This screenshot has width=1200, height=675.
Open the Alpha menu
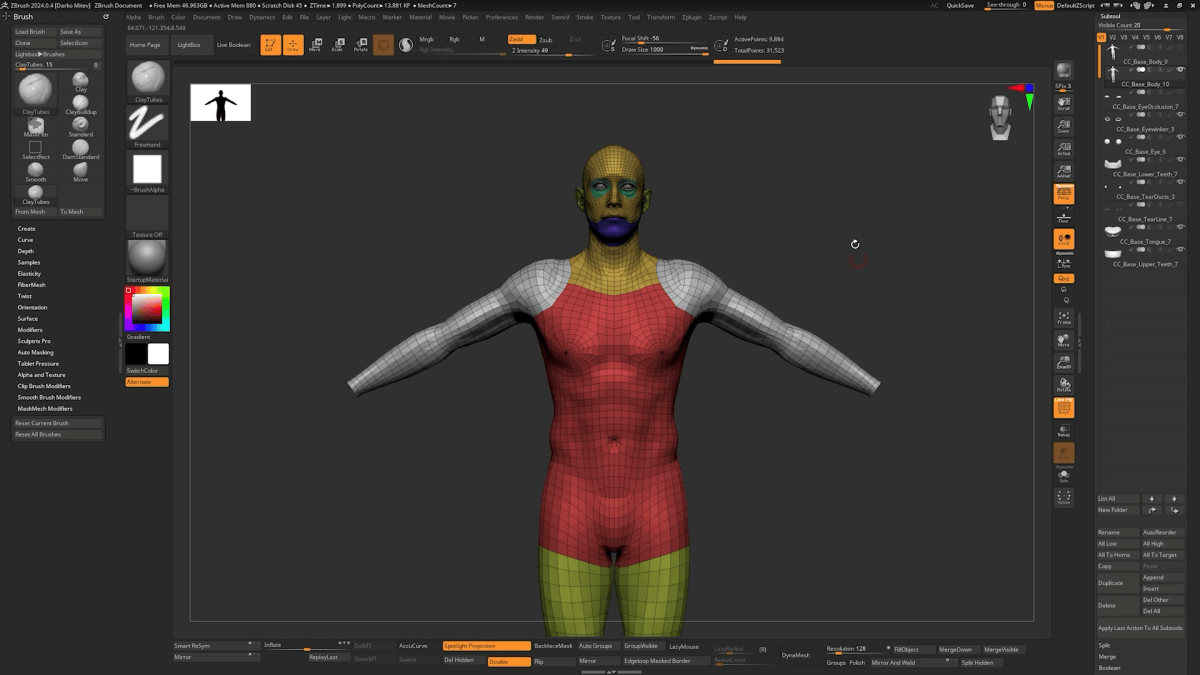click(x=133, y=17)
